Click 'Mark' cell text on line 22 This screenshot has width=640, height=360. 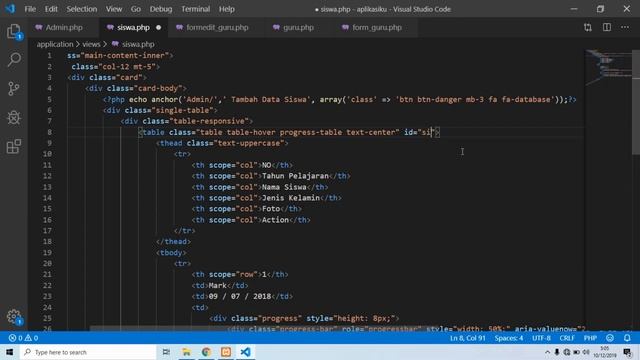pos(218,286)
